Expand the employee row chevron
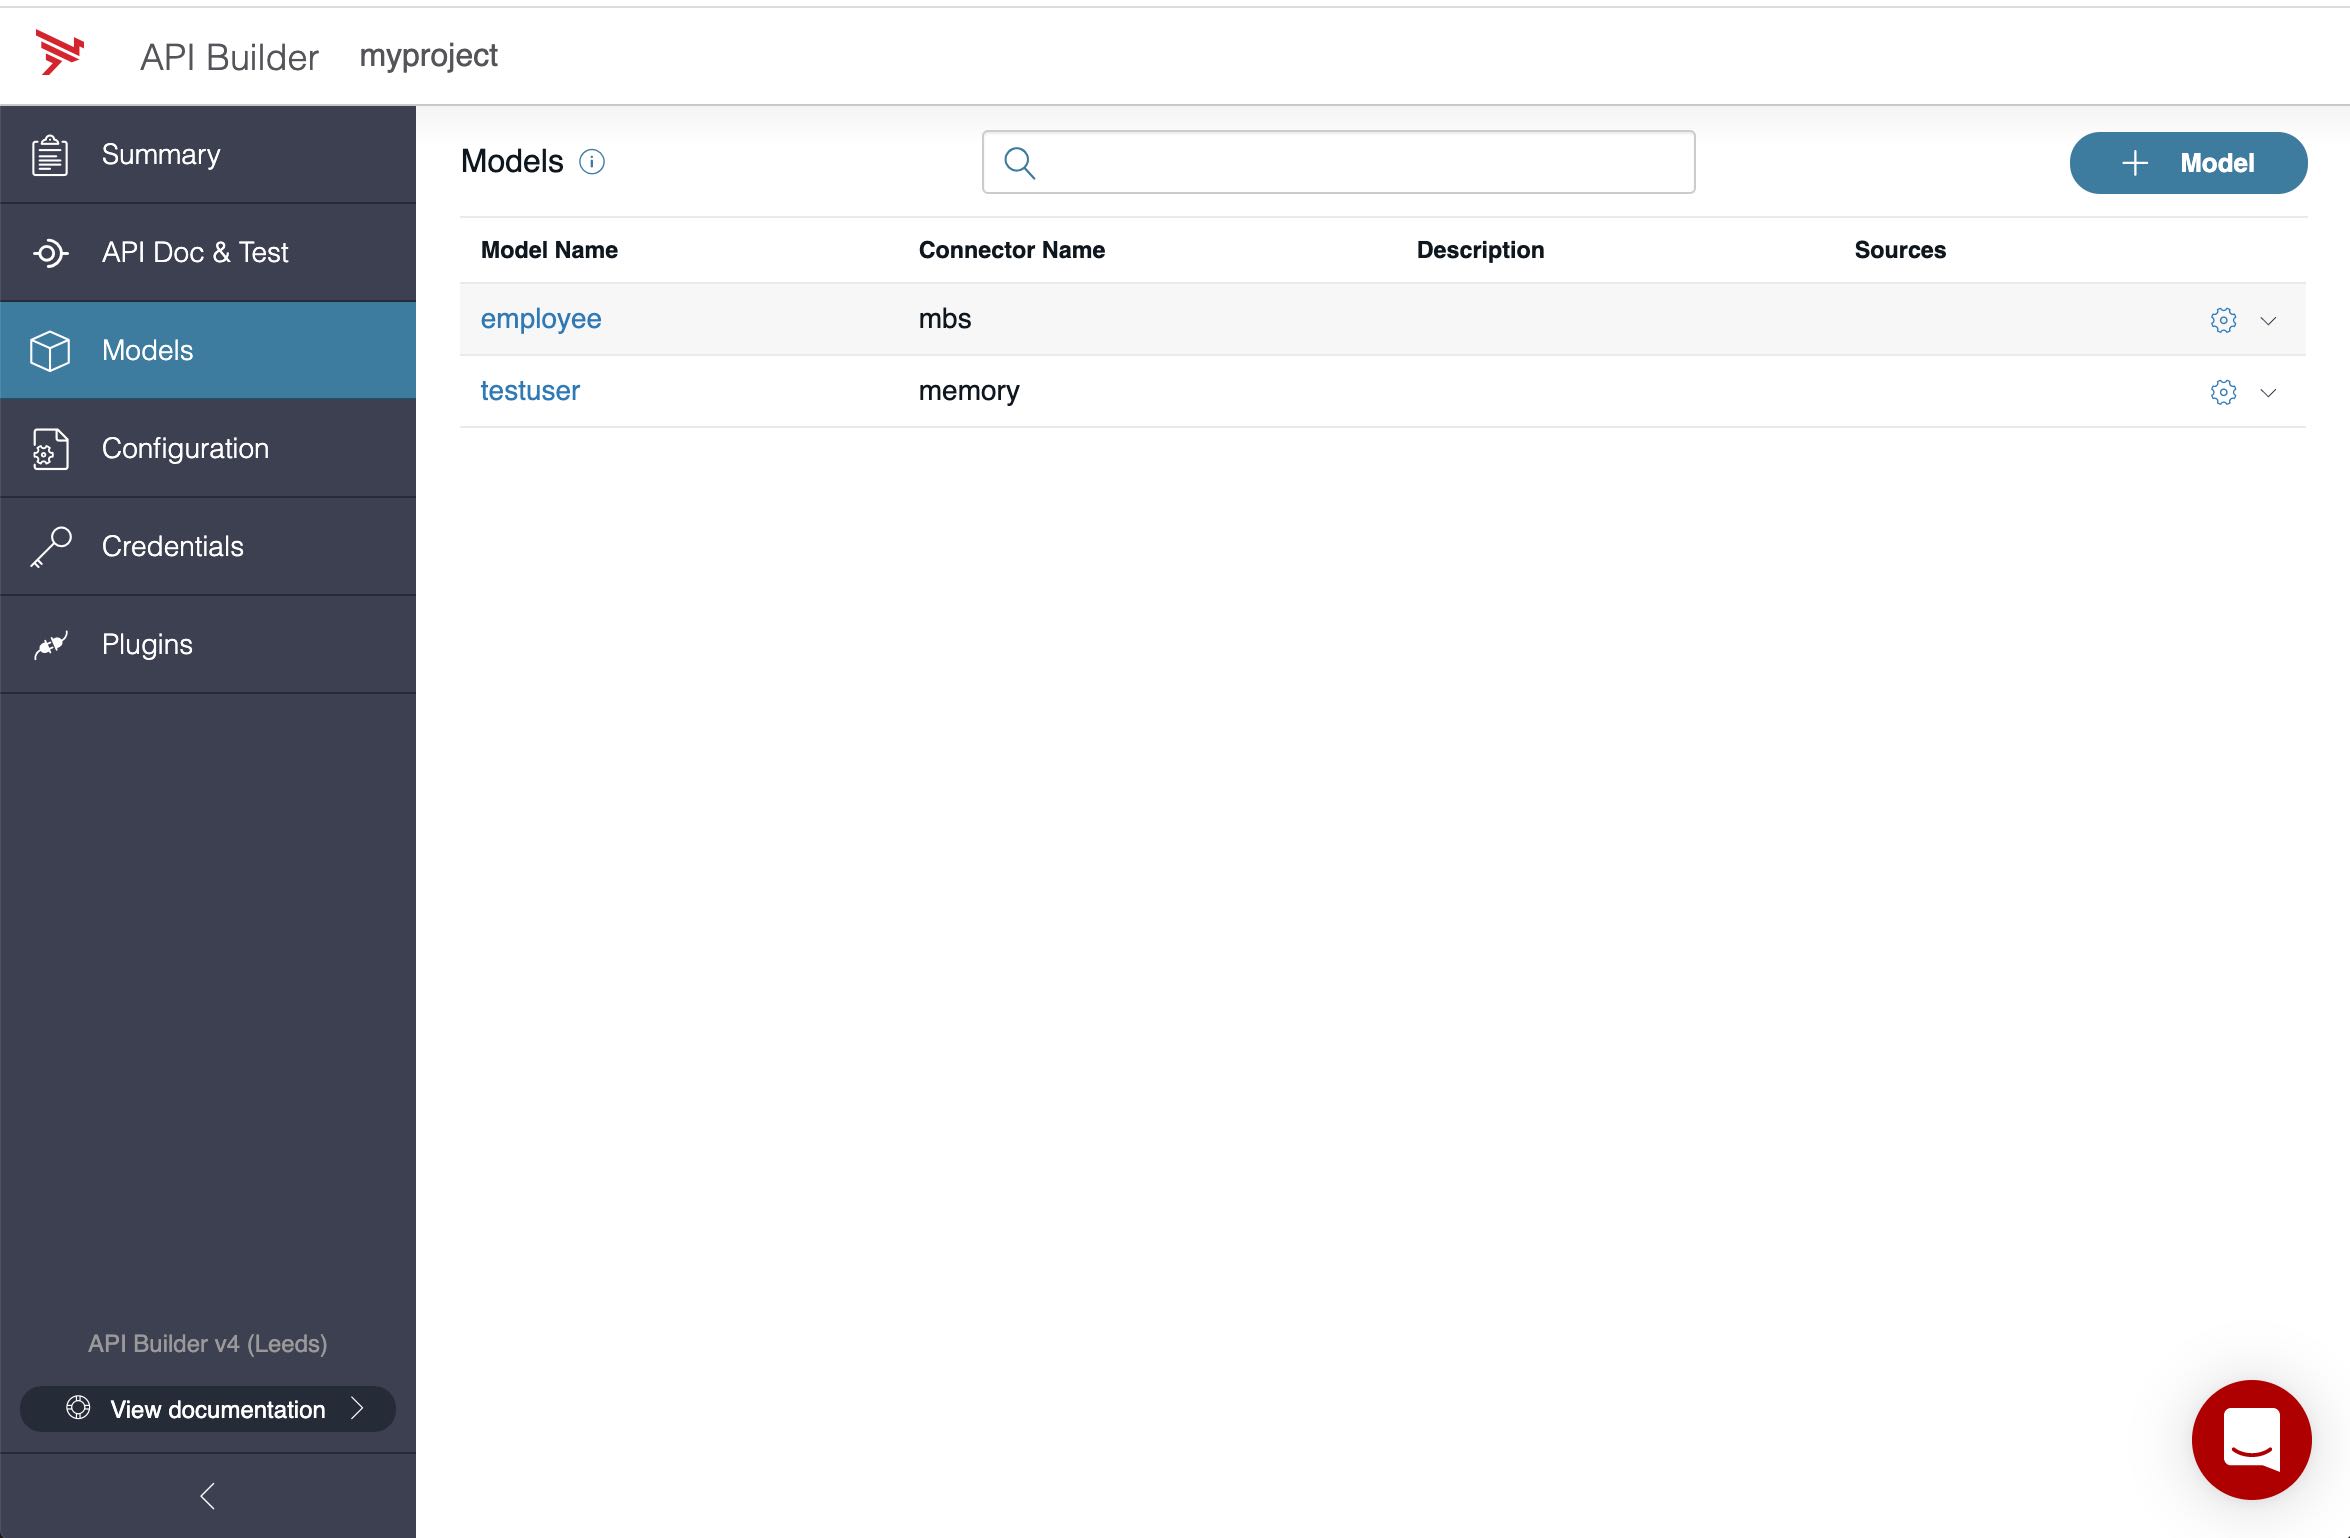This screenshot has width=2350, height=1538. pos(2268,321)
